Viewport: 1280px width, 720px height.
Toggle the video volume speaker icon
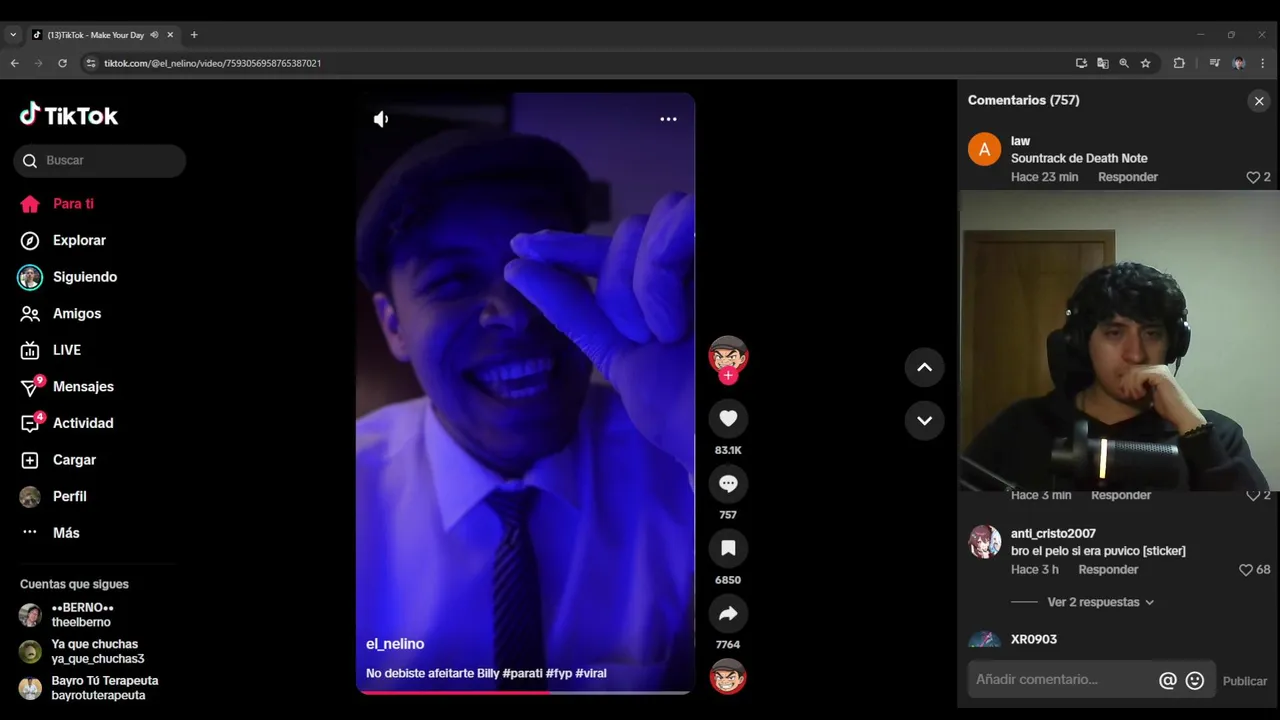[381, 119]
